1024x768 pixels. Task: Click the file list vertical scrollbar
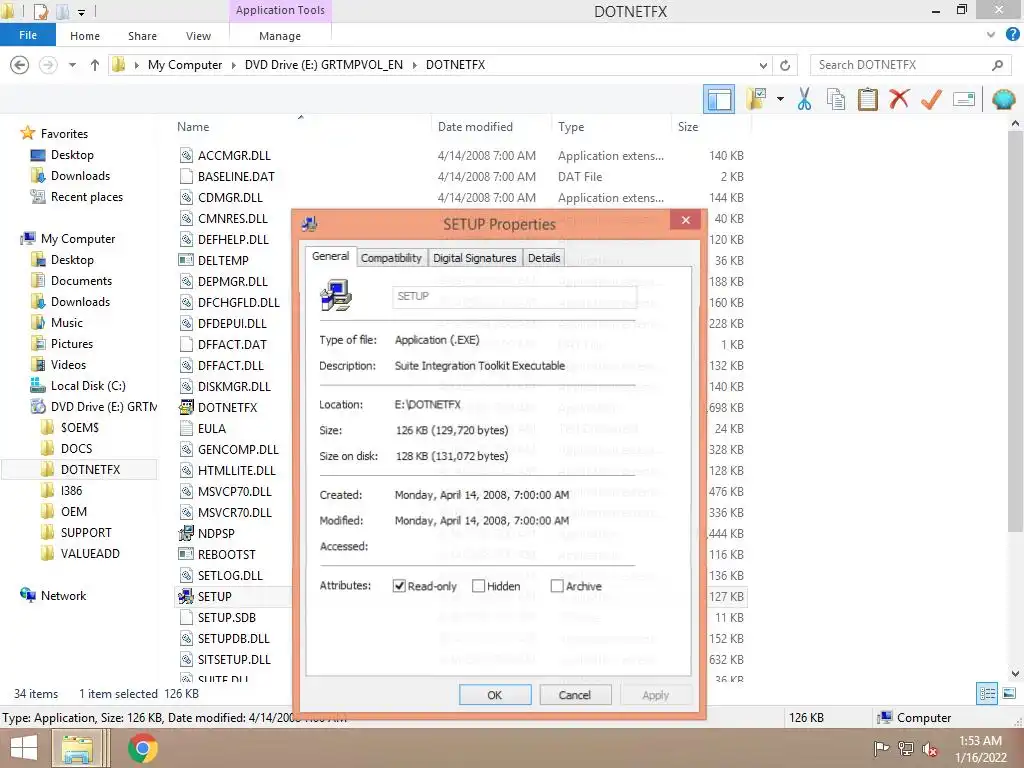[1015, 330]
